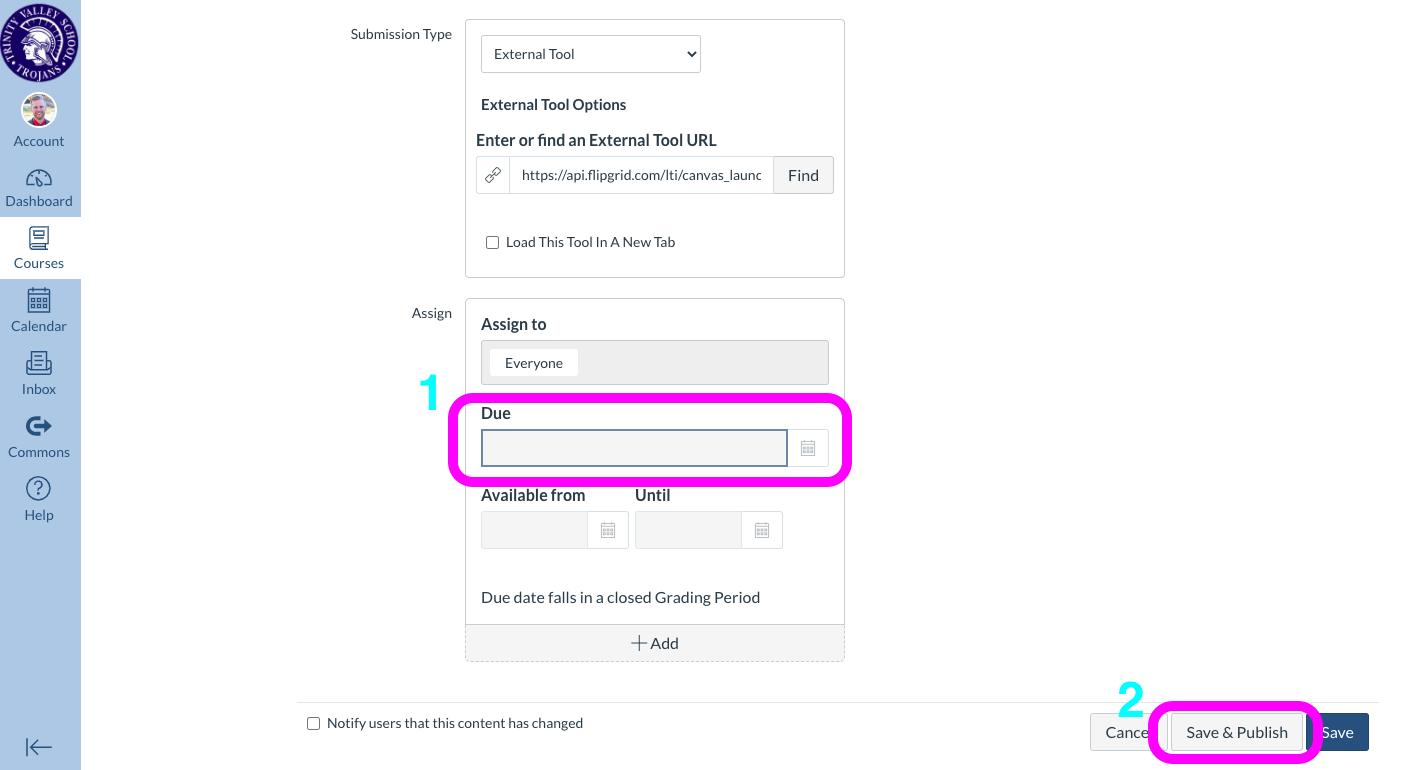Click Save & Publish

pyautogui.click(x=1237, y=732)
